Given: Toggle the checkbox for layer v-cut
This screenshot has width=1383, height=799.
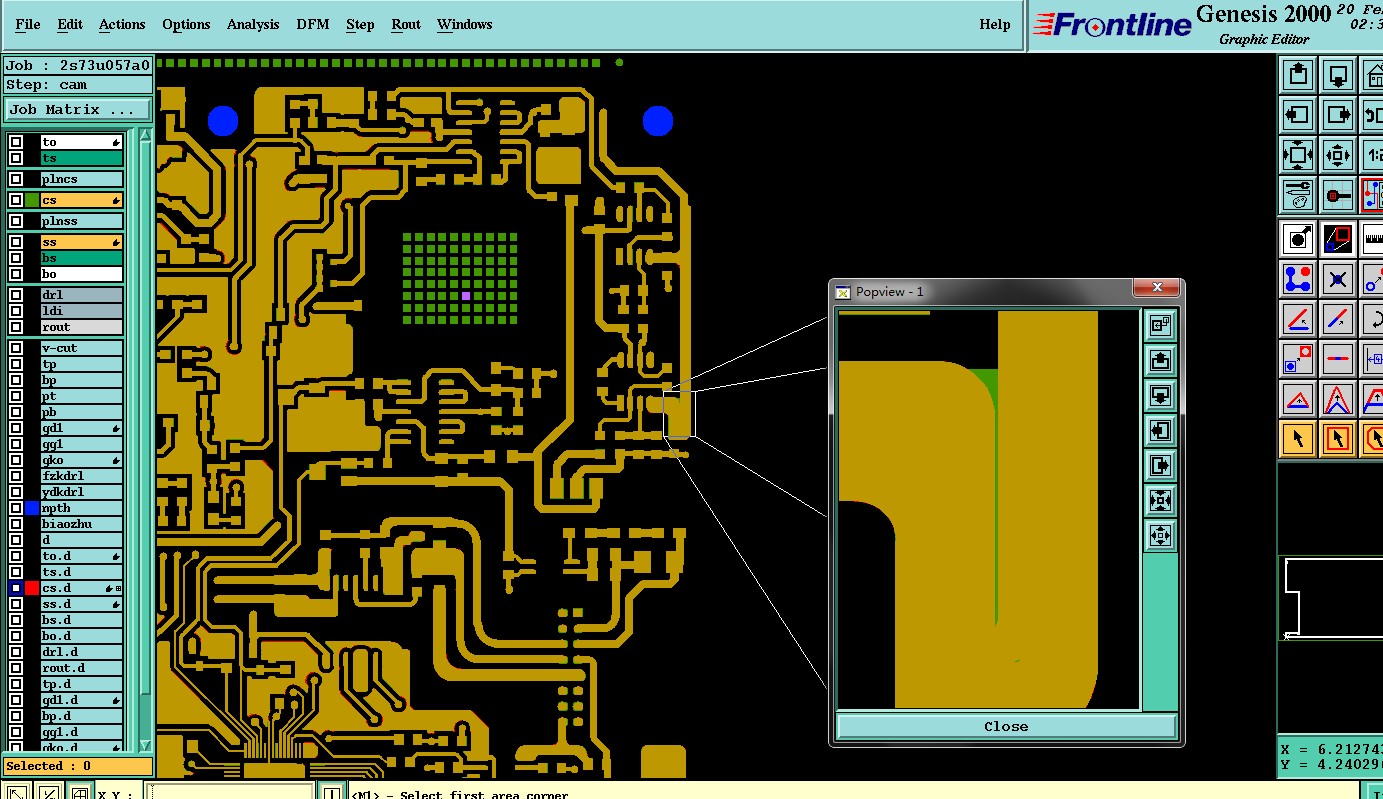Looking at the screenshot, I should click(16, 348).
